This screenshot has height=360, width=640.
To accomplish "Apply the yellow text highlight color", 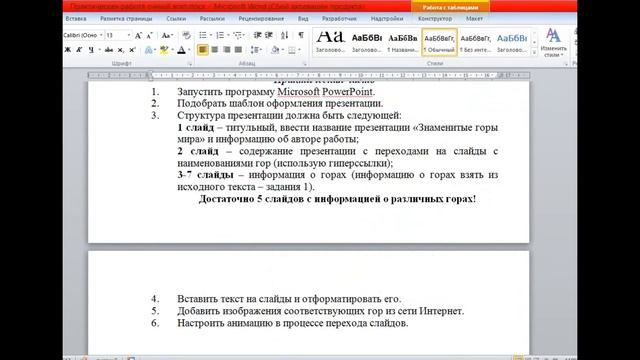I will (x=164, y=50).
